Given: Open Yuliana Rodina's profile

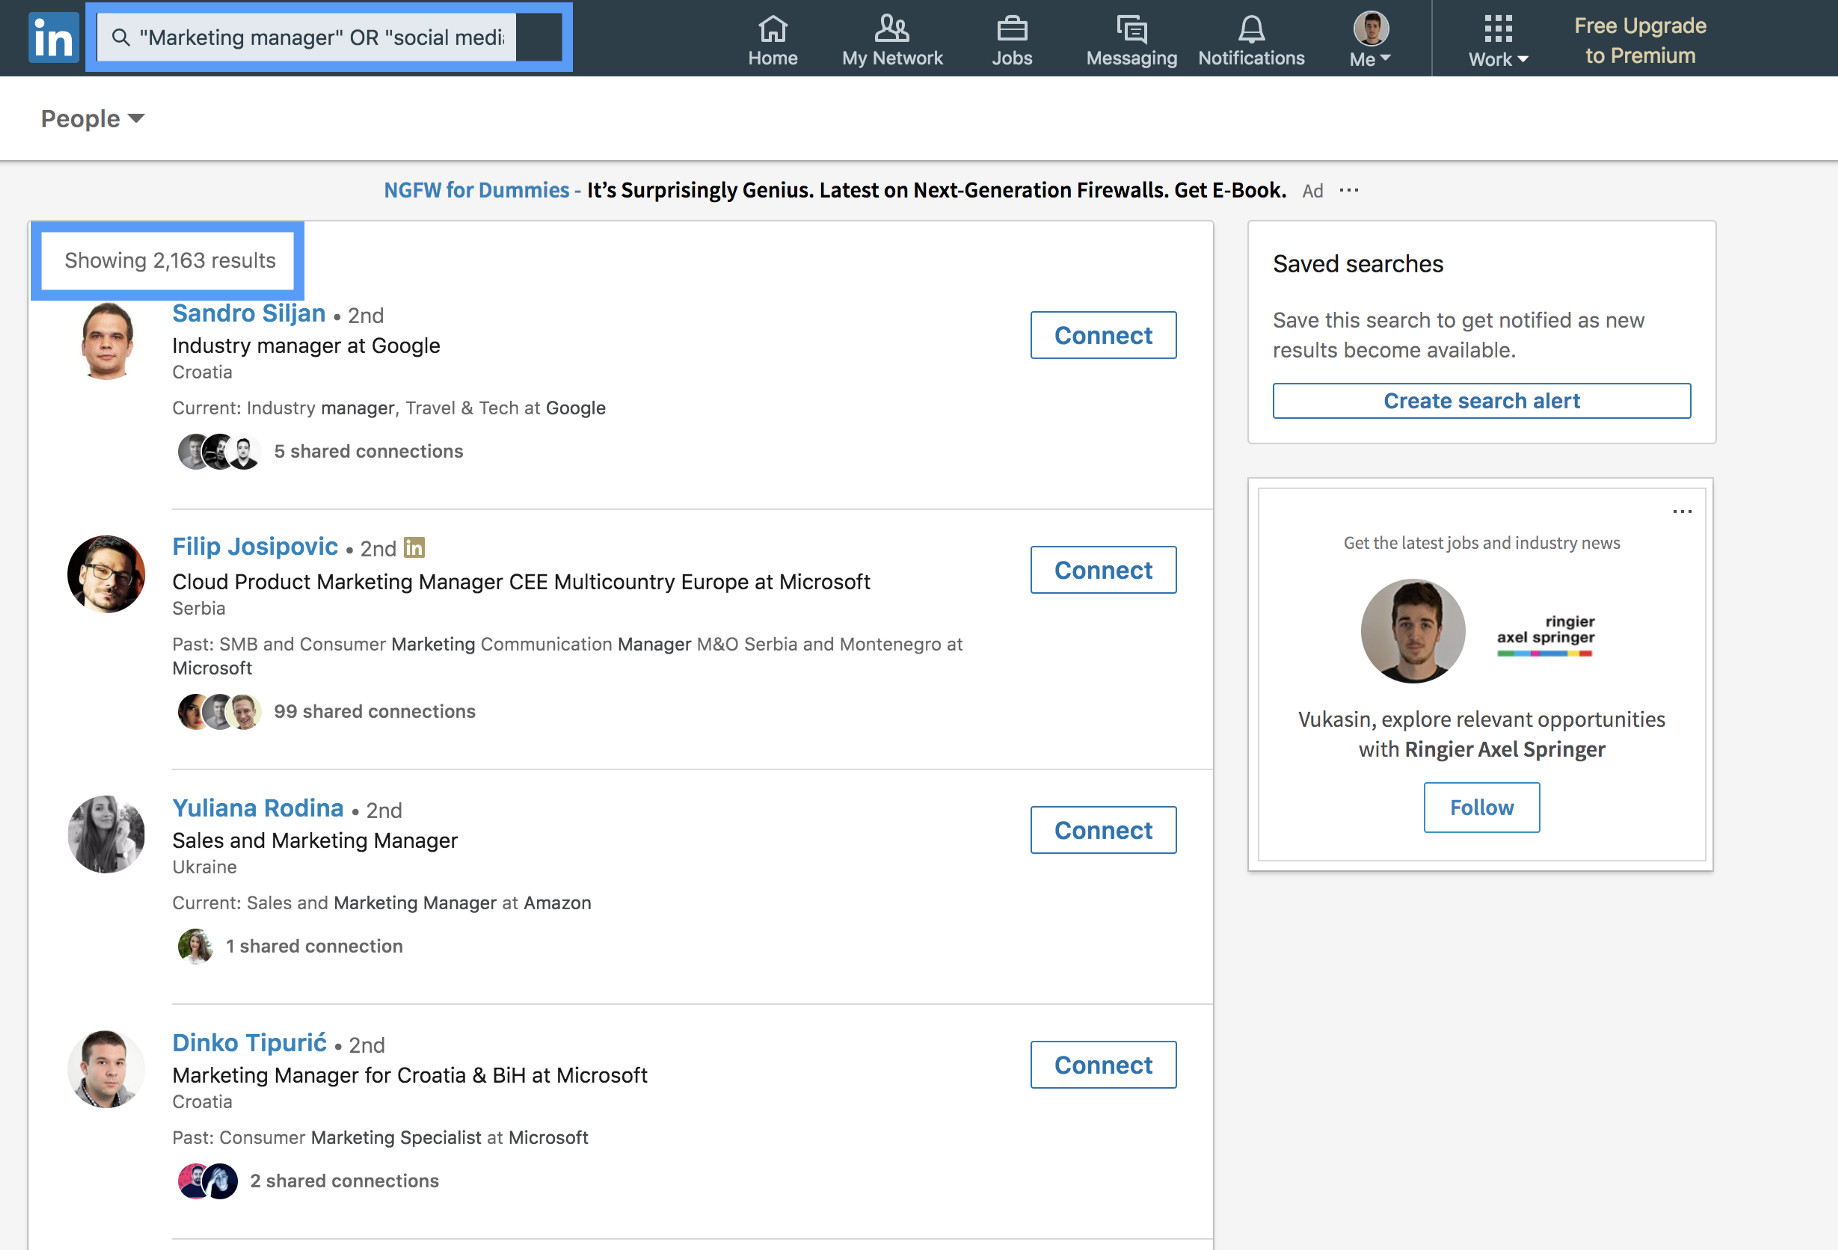Looking at the screenshot, I should (258, 808).
